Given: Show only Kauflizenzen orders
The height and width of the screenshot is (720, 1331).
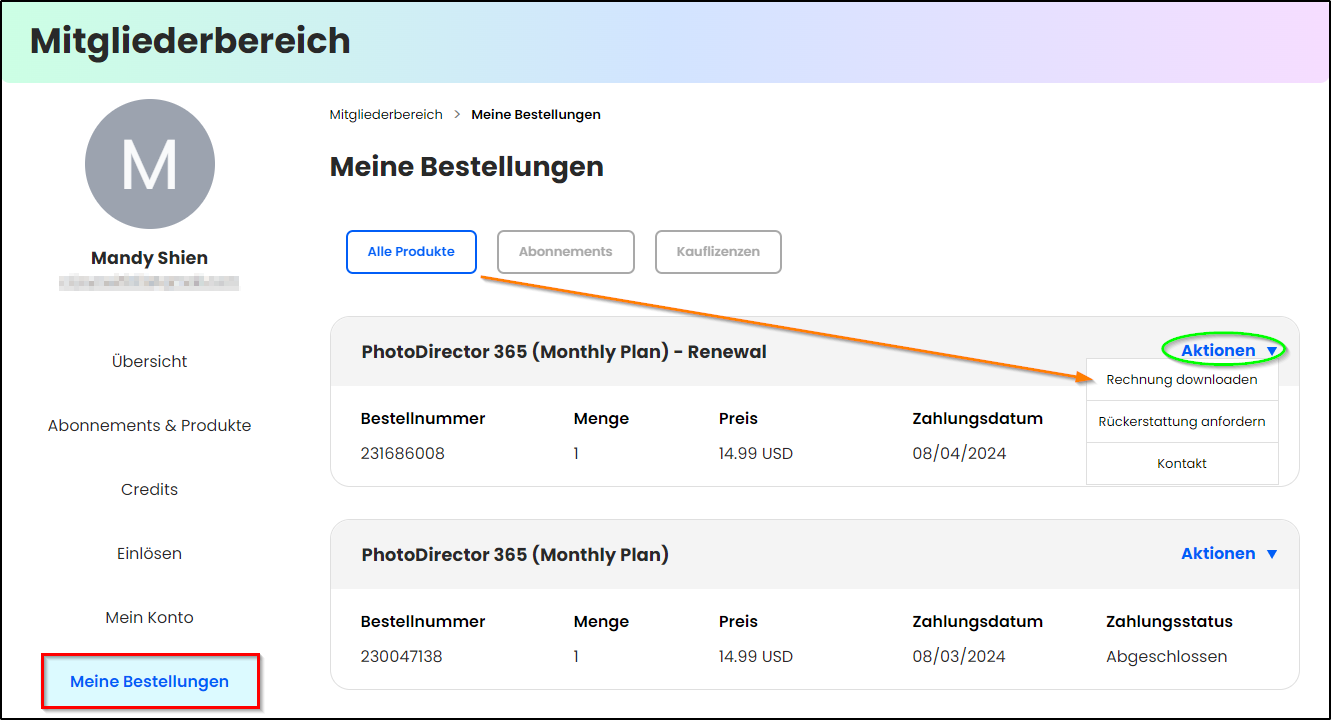Looking at the screenshot, I should [718, 252].
